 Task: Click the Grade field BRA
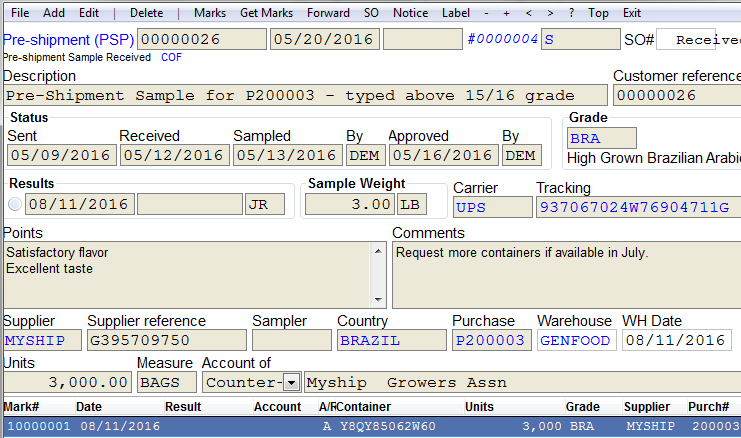pos(602,138)
